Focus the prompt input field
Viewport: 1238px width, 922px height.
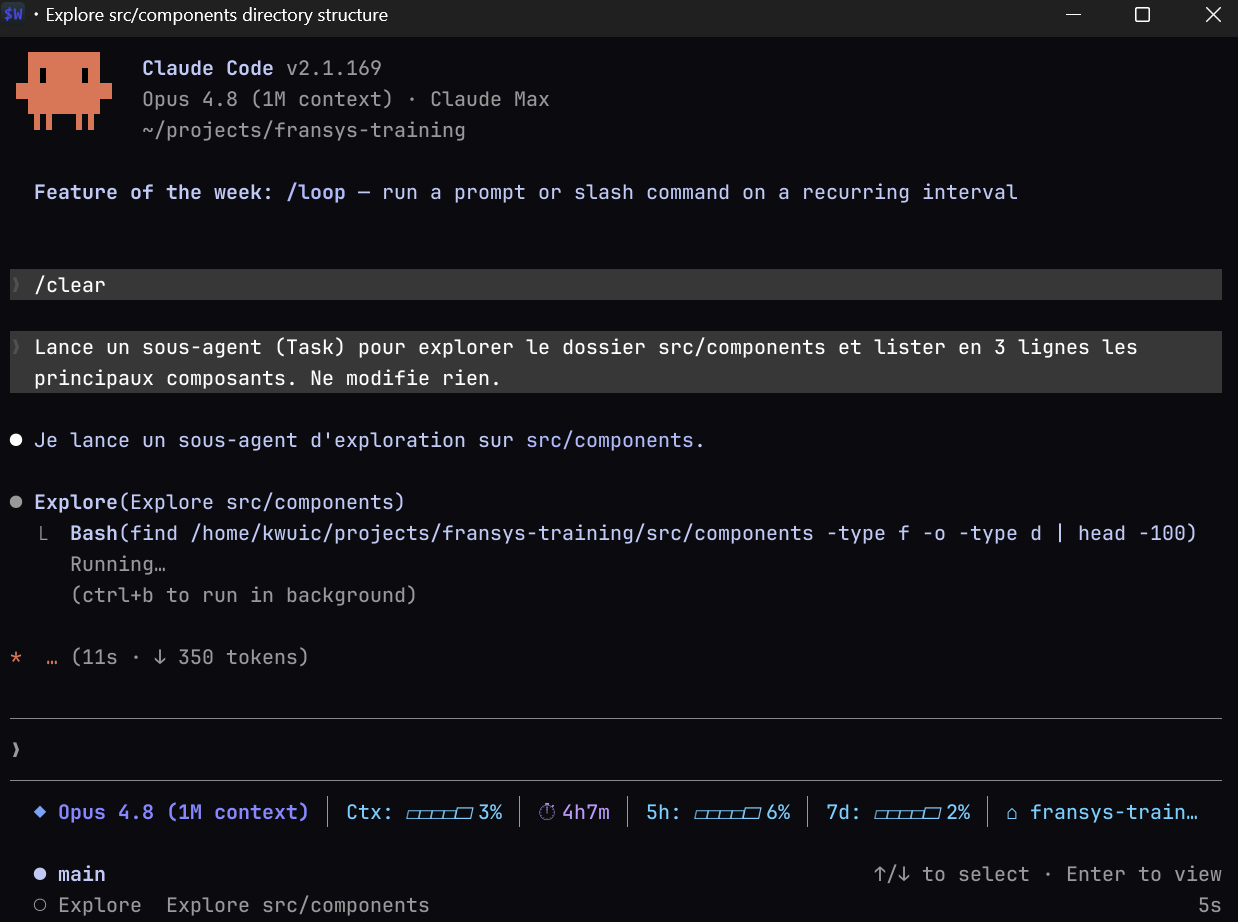[616, 750]
